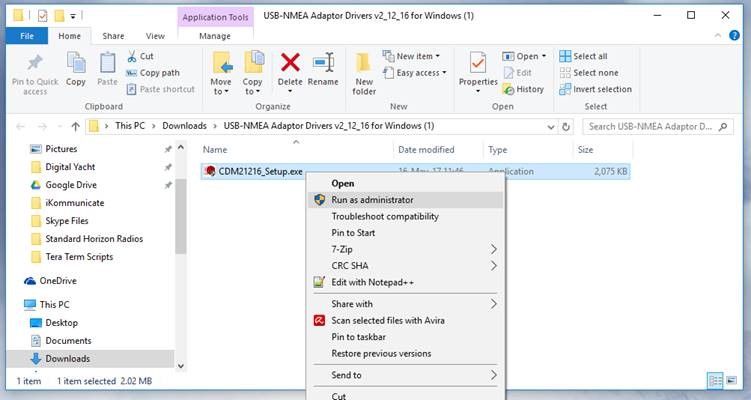Image resolution: width=751 pixels, height=400 pixels.
Task: Click Copy path in Clipboard group
Action: [158, 73]
